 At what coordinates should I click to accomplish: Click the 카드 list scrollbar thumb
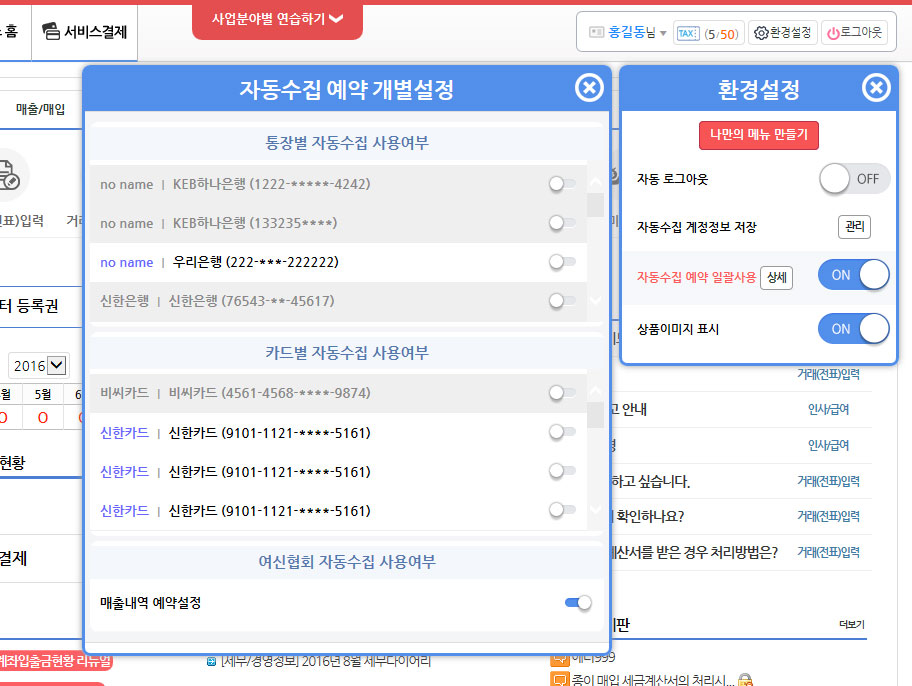coord(596,415)
